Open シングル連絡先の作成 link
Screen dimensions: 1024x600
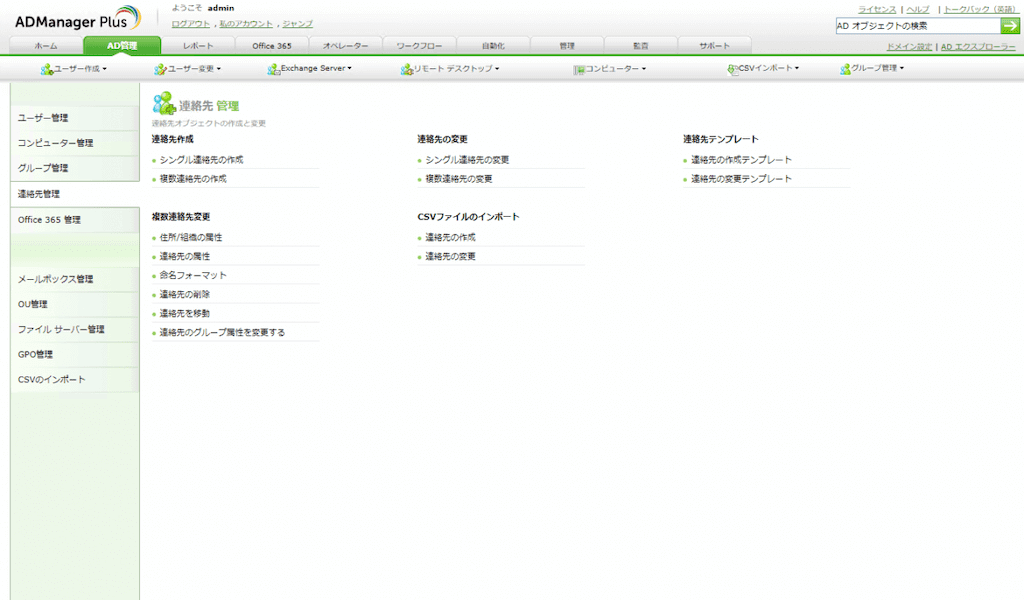pyautogui.click(x=201, y=160)
